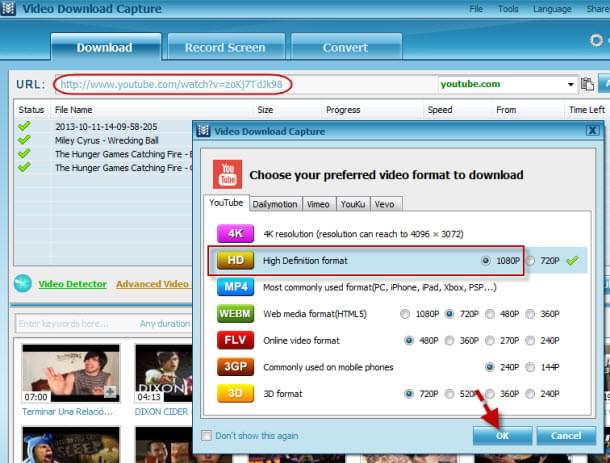
Task: Click the 4K format badge
Action: [x=235, y=233]
